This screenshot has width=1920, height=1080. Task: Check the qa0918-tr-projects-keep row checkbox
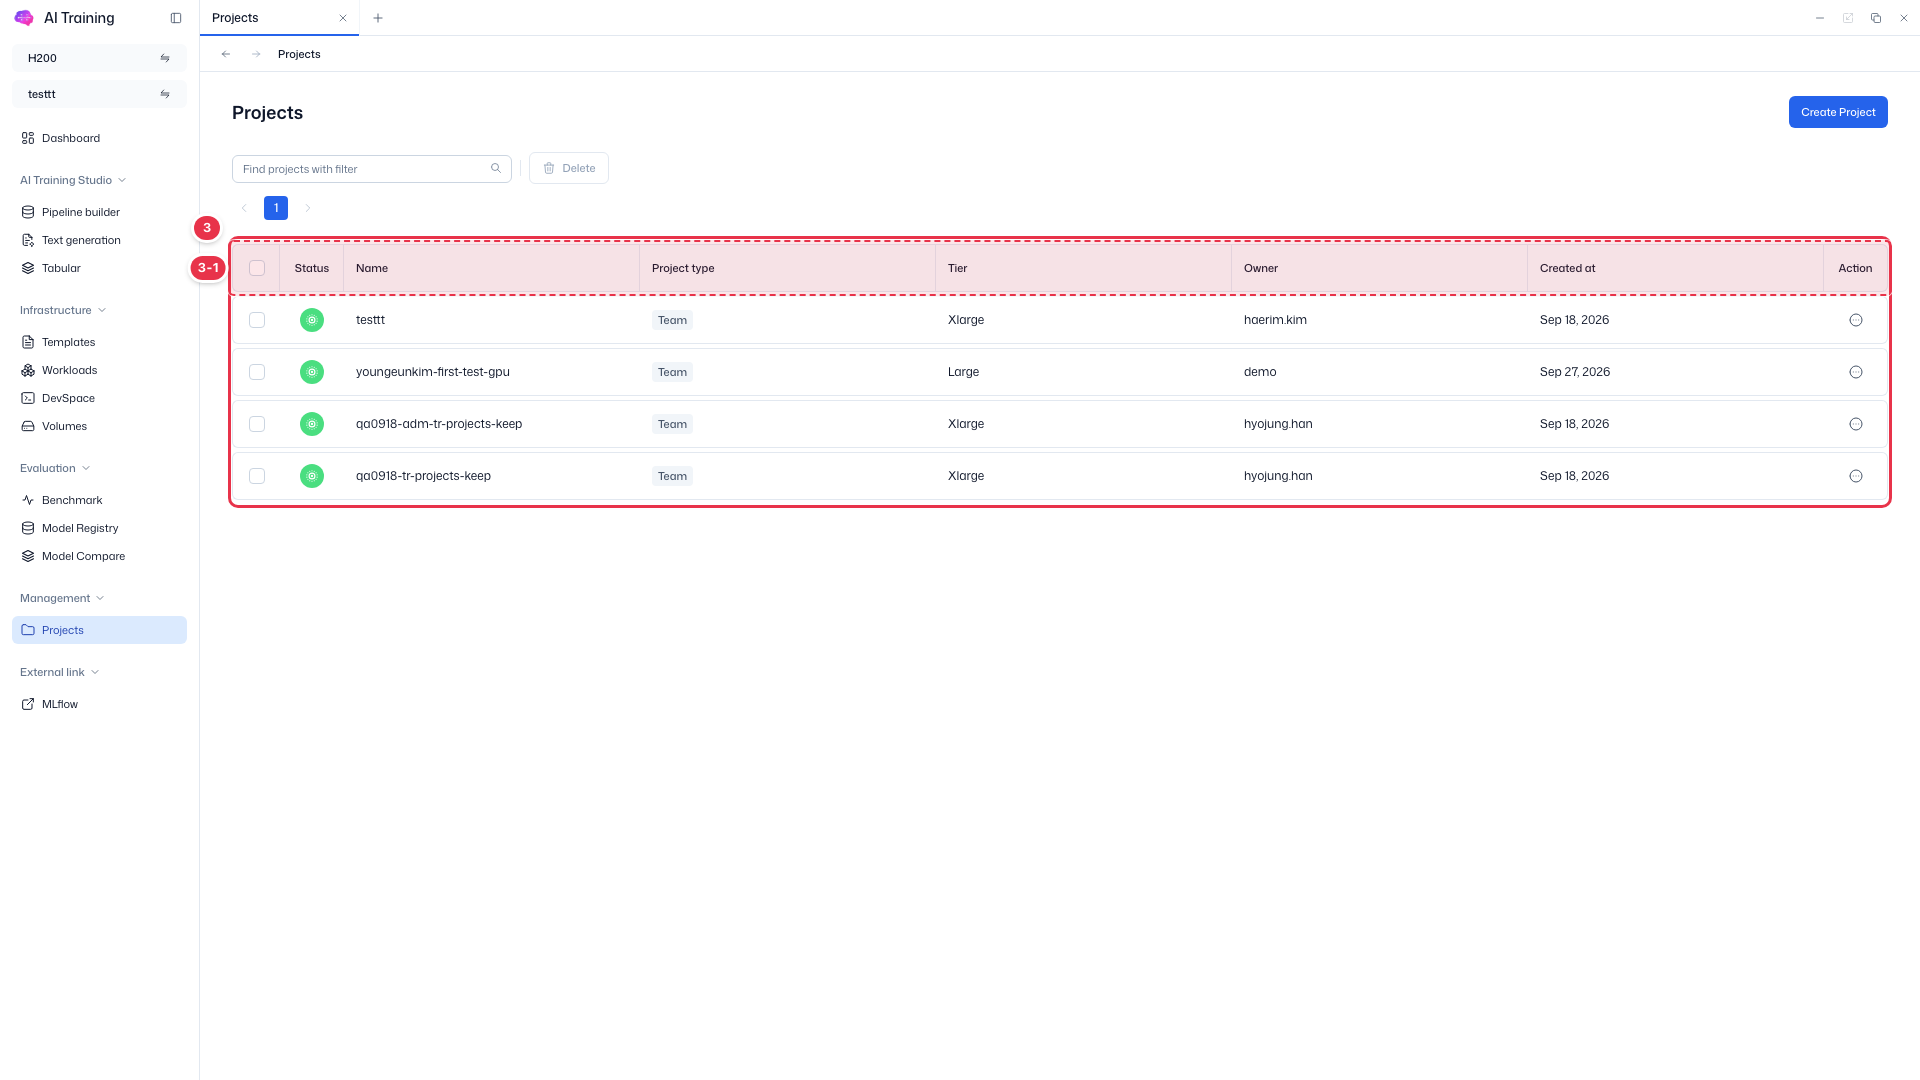tap(257, 476)
